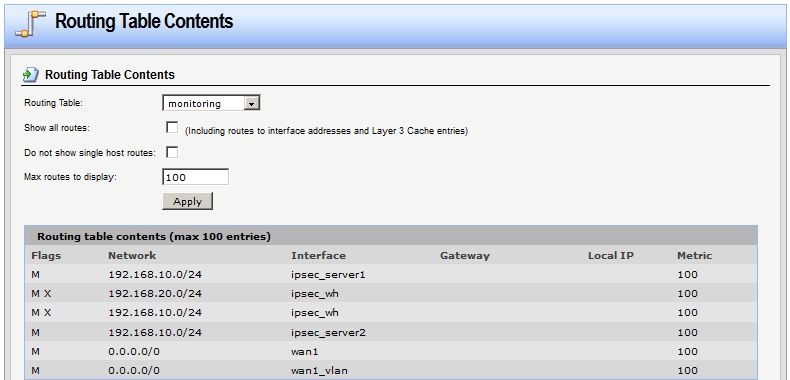Image resolution: width=790 pixels, height=380 pixels.
Task: Enable the Show all routes checkbox
Action: point(172,128)
